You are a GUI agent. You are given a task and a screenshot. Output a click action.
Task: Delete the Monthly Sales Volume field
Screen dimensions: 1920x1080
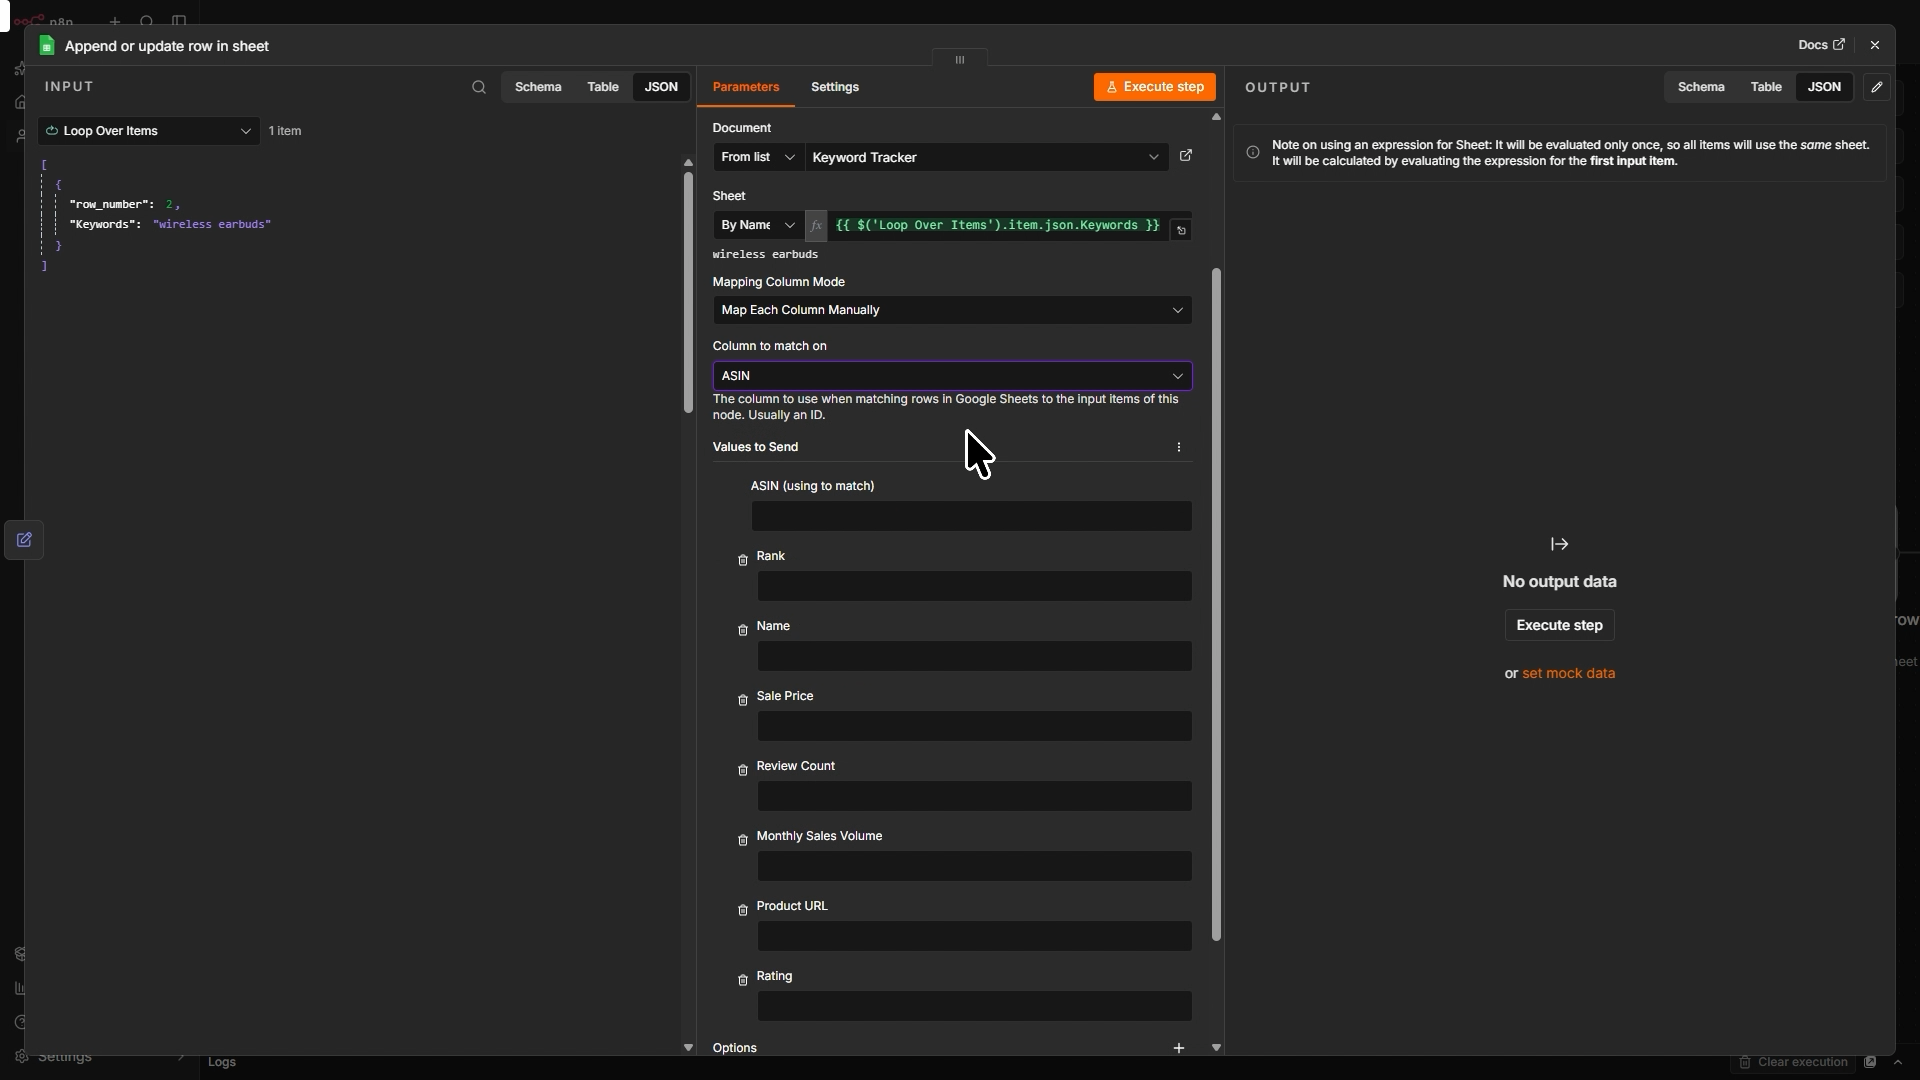pyautogui.click(x=743, y=840)
